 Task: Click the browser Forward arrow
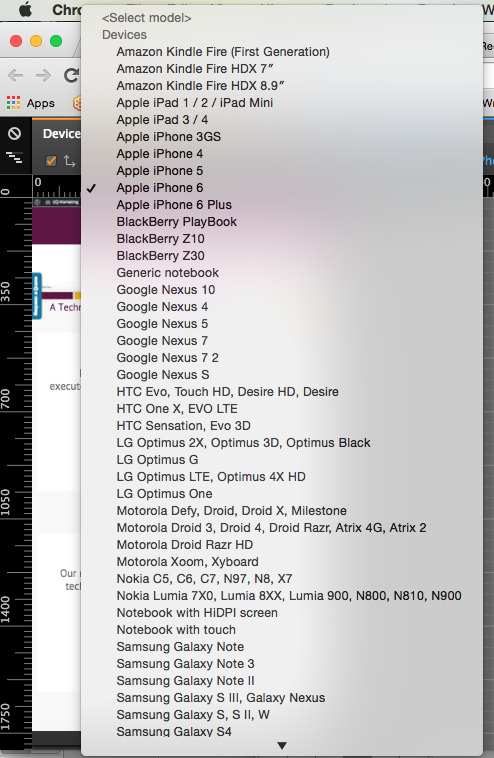(44, 75)
